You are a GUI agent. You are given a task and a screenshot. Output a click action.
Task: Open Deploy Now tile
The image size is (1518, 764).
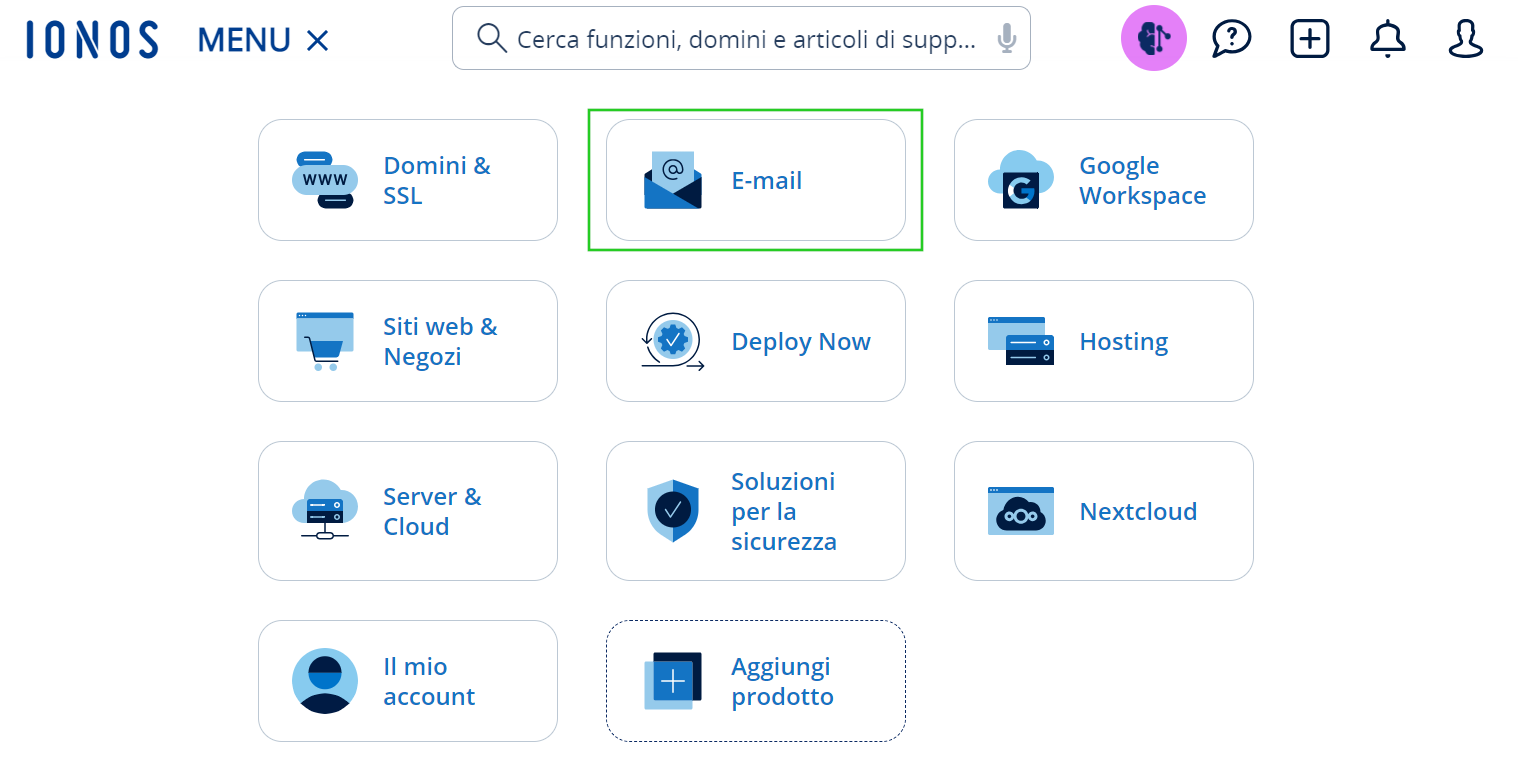(x=756, y=341)
